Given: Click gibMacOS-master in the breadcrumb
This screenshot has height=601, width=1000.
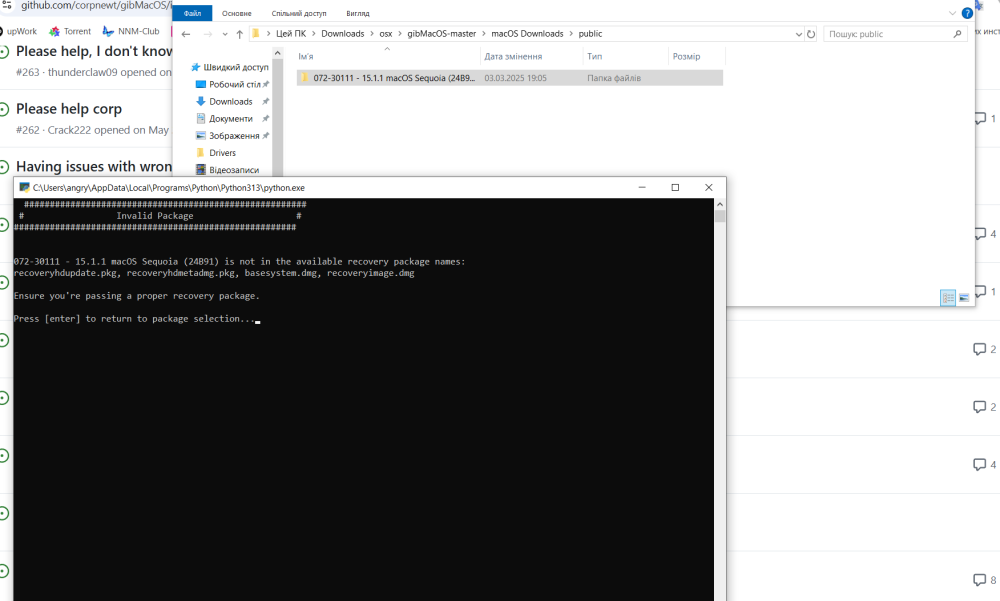Looking at the screenshot, I should pos(441,34).
